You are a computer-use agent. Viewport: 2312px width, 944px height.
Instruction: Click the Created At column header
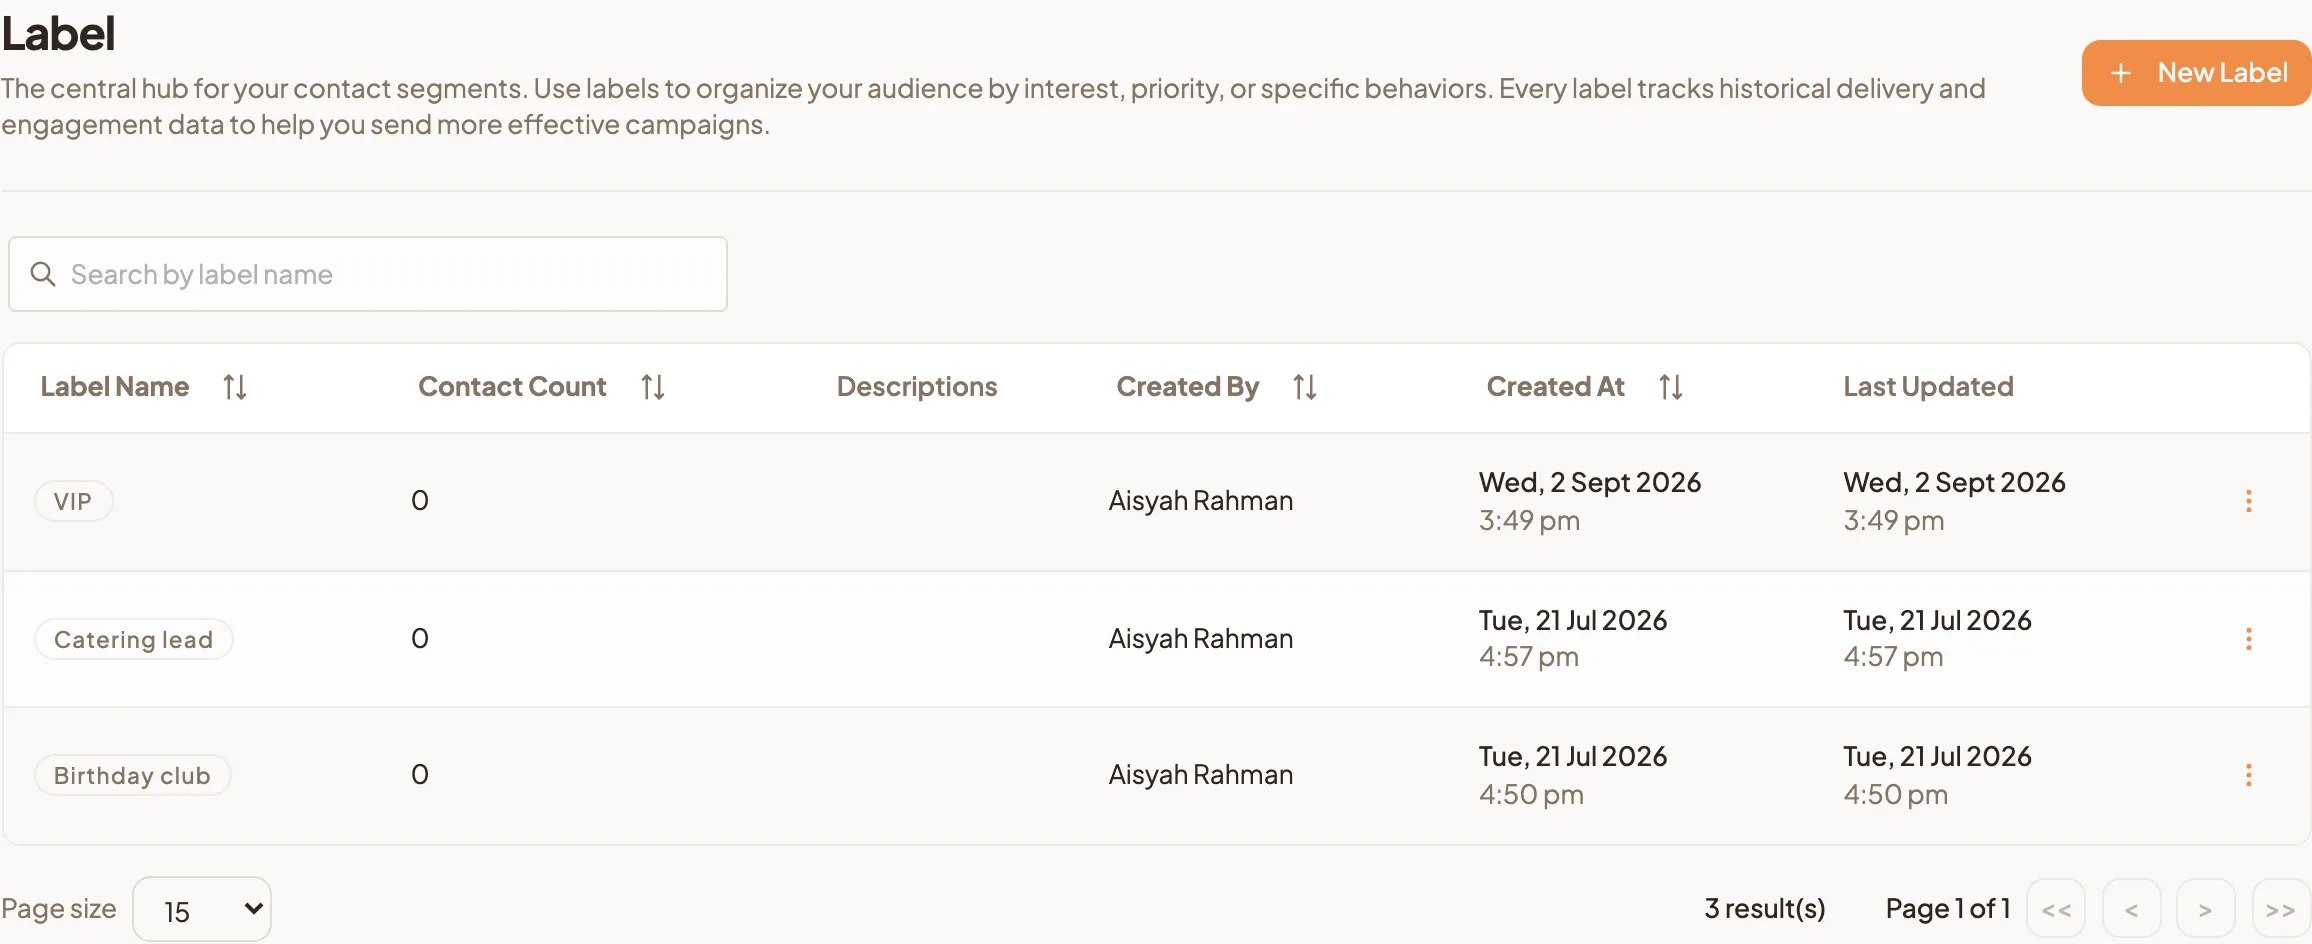tap(1556, 387)
